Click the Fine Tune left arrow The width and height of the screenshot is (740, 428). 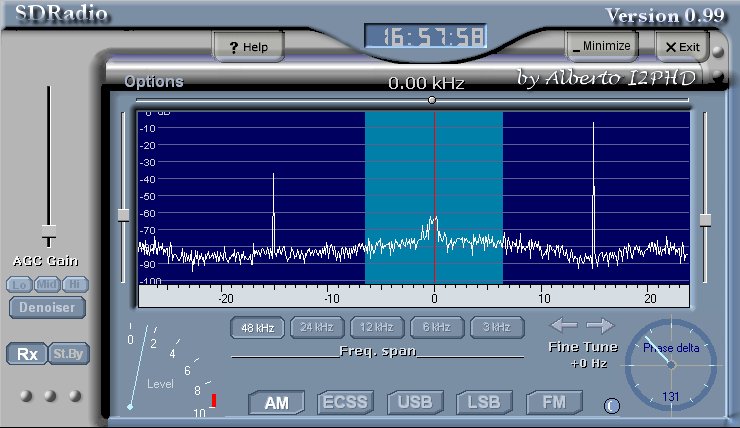[x=564, y=325]
